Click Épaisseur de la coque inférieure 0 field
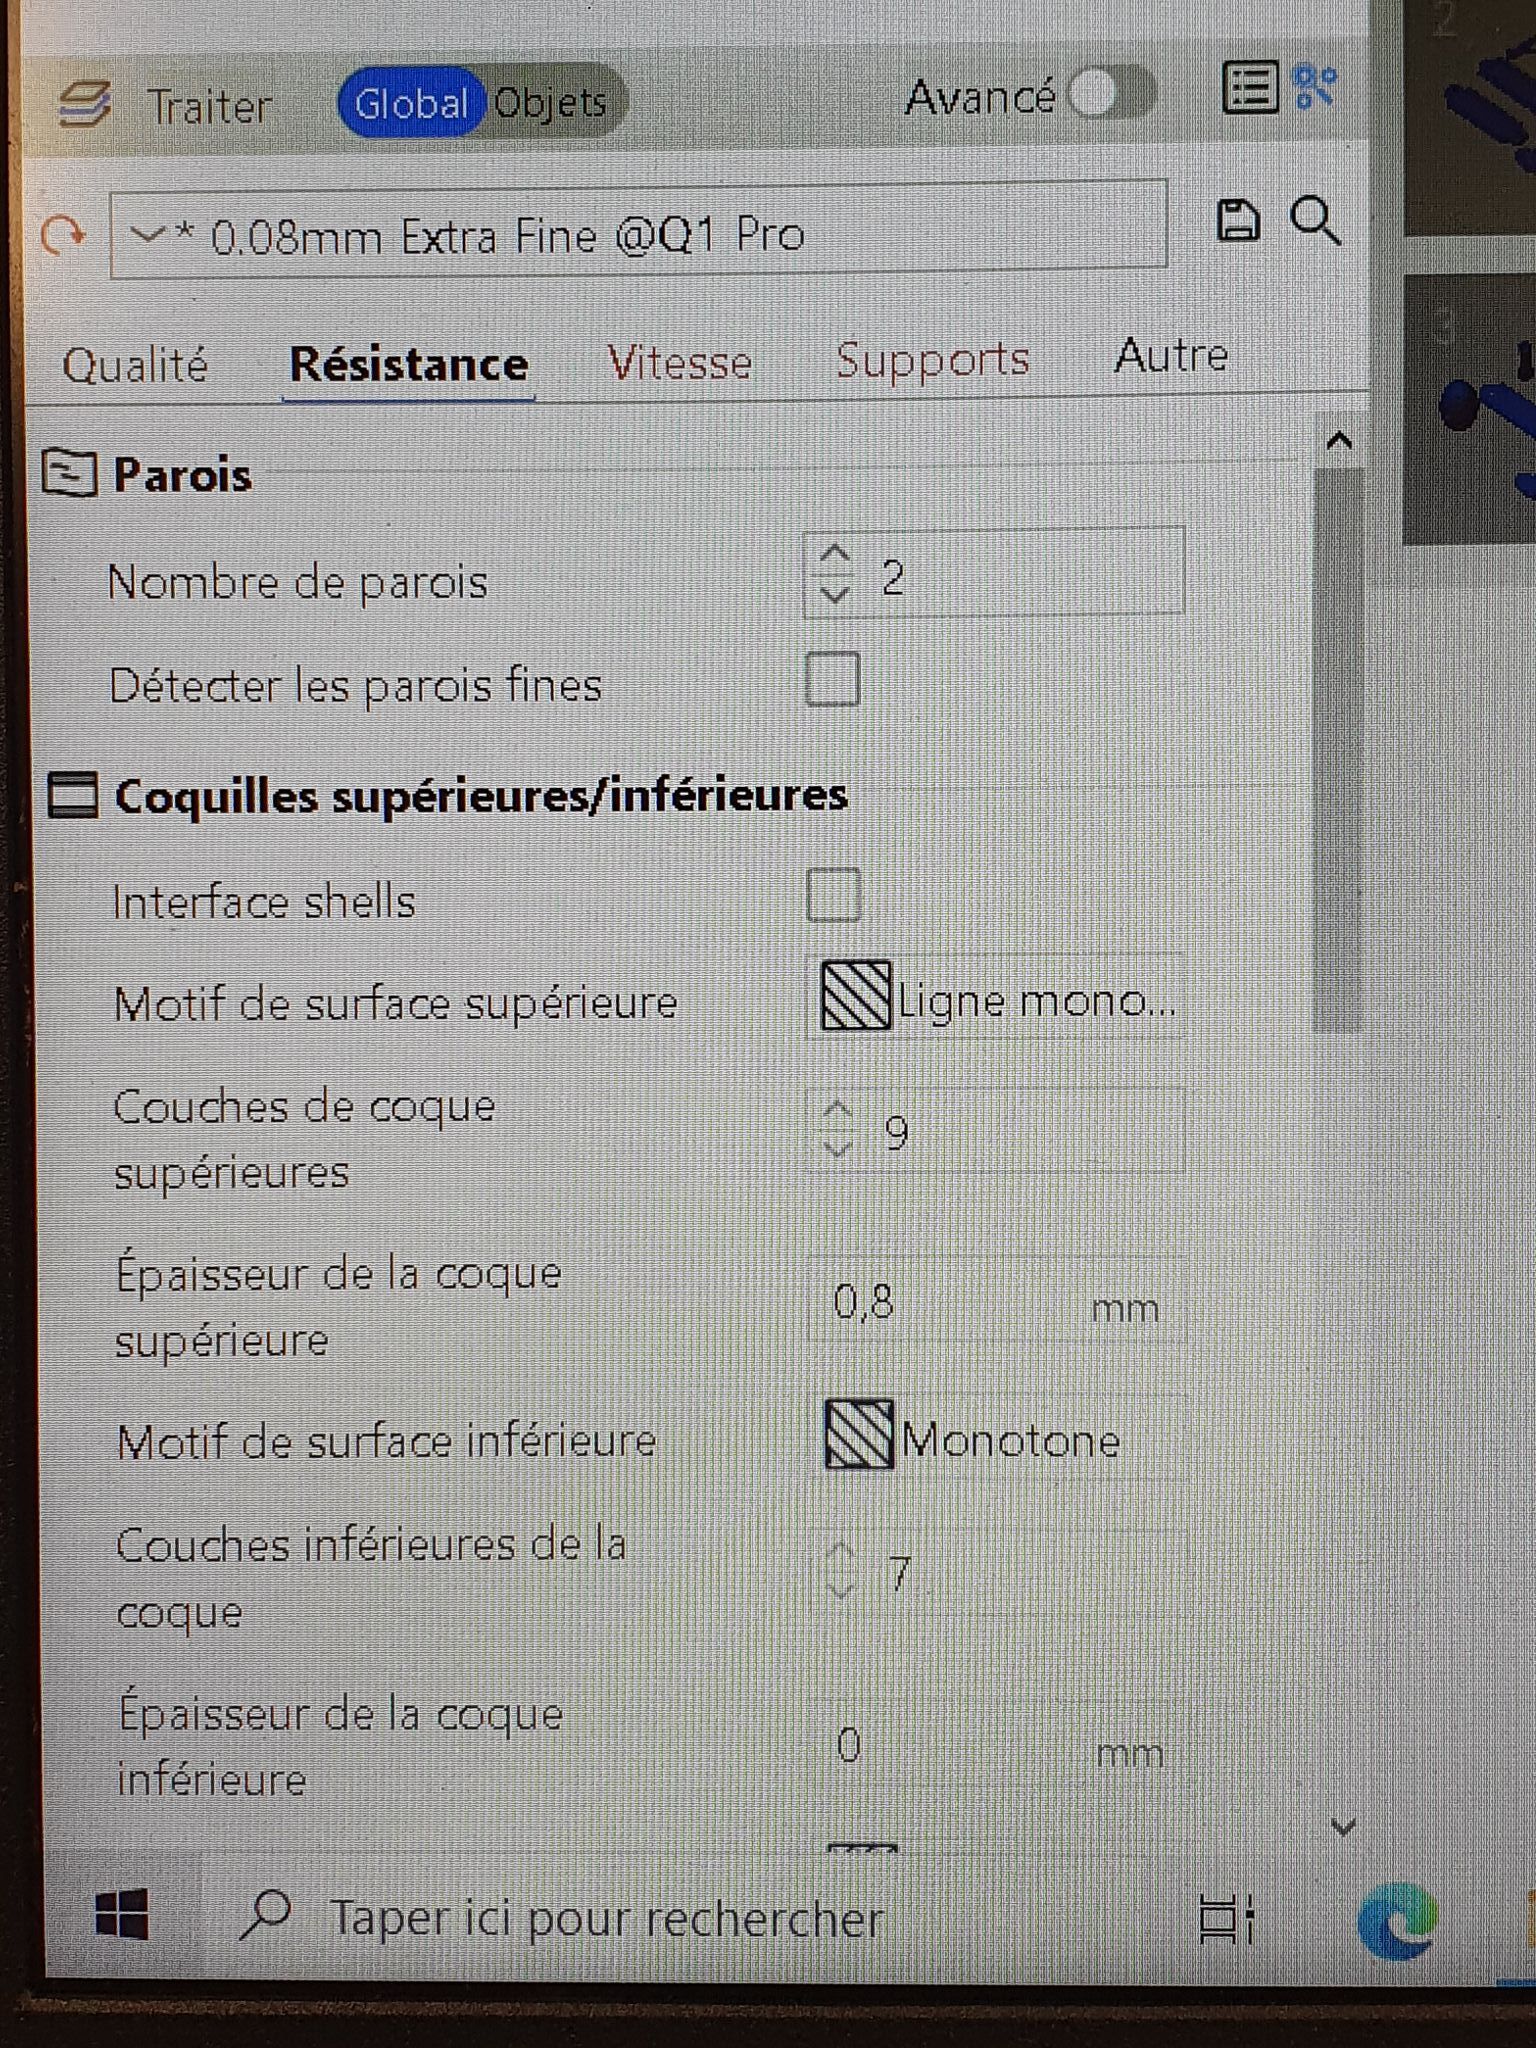 [1000, 1746]
